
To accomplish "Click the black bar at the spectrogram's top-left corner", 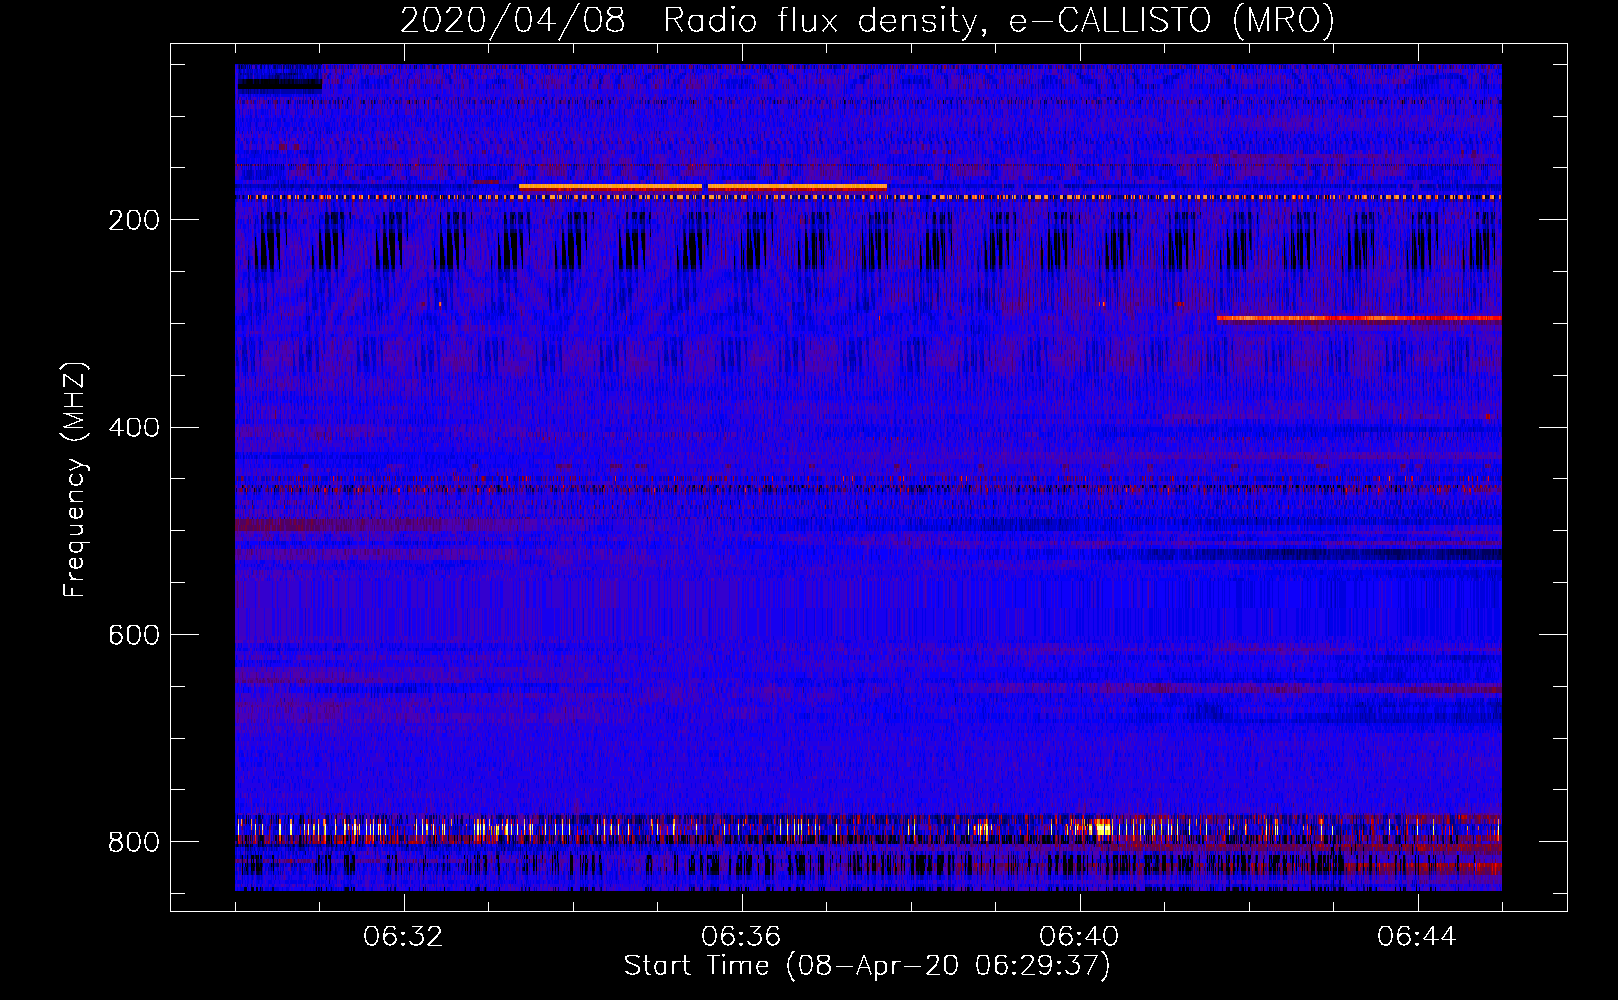I will click(x=279, y=85).
